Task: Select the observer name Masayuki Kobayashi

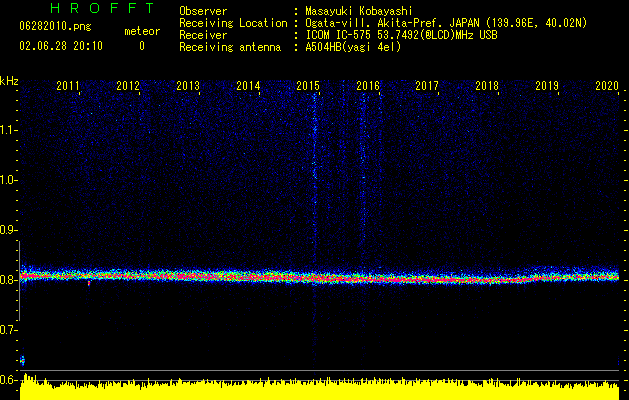Action: point(359,11)
